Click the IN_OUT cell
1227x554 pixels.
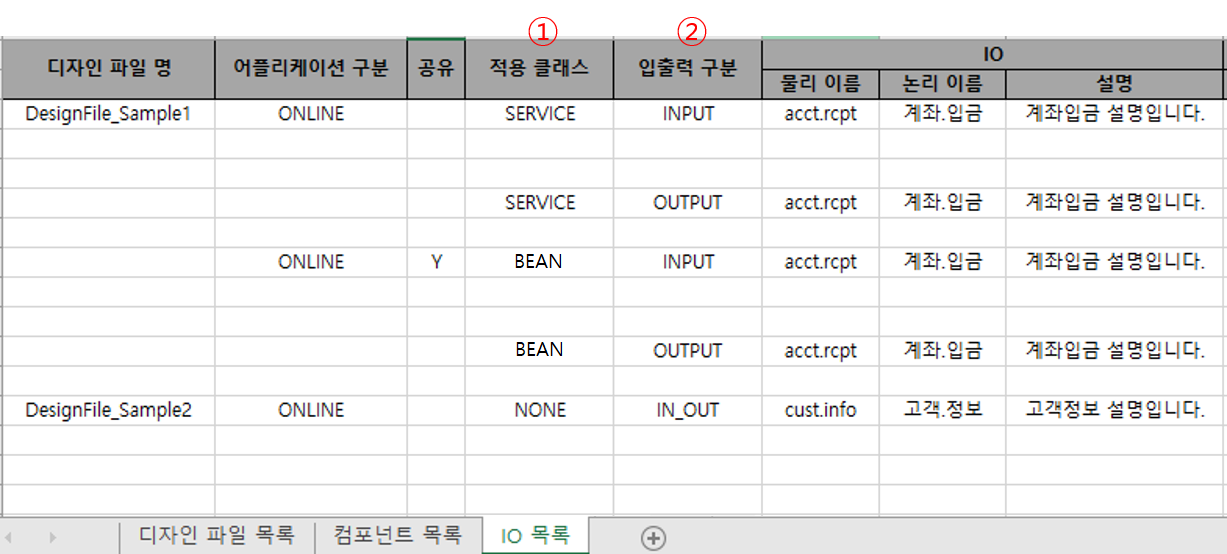click(x=687, y=410)
